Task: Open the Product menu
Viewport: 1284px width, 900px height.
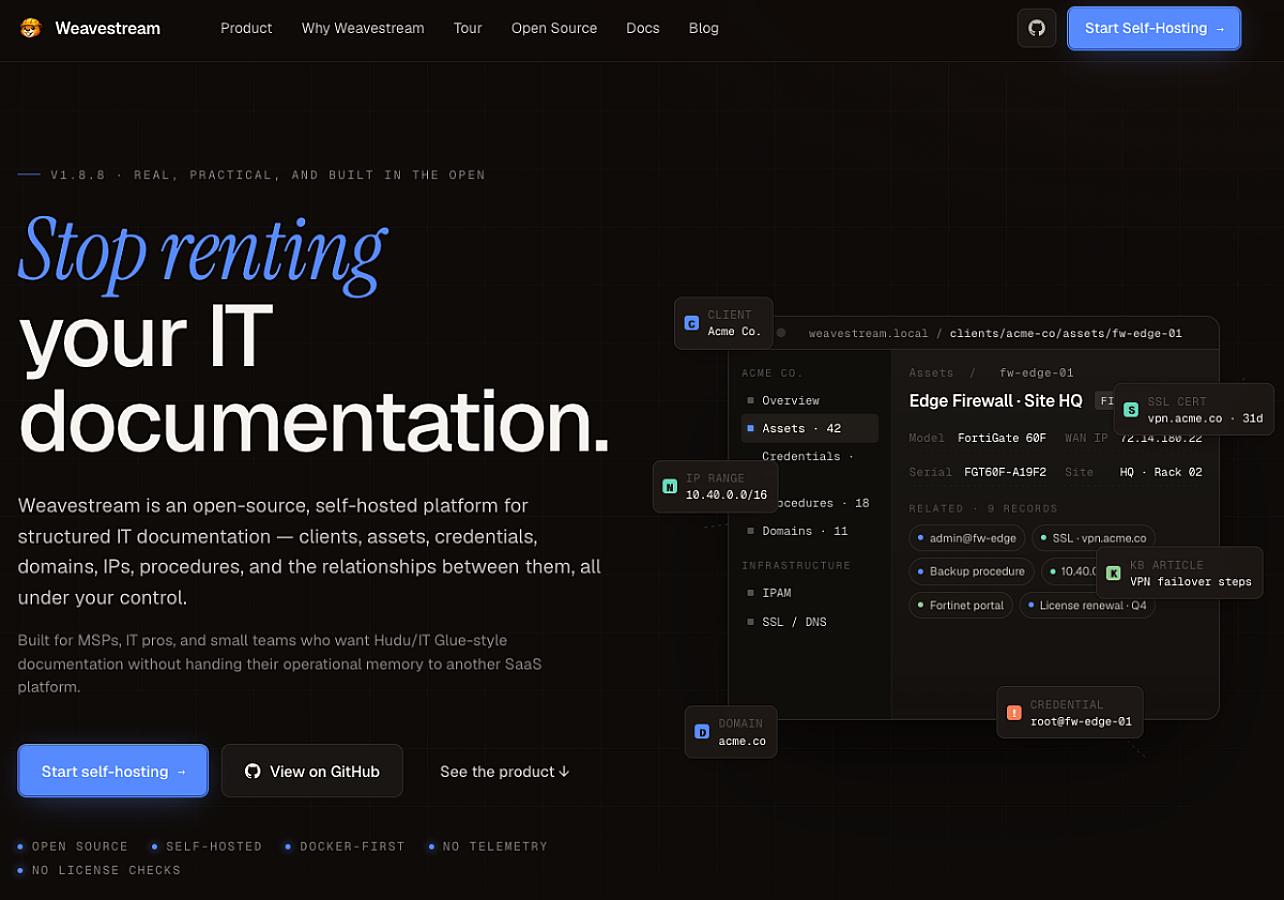Action: coord(246,28)
